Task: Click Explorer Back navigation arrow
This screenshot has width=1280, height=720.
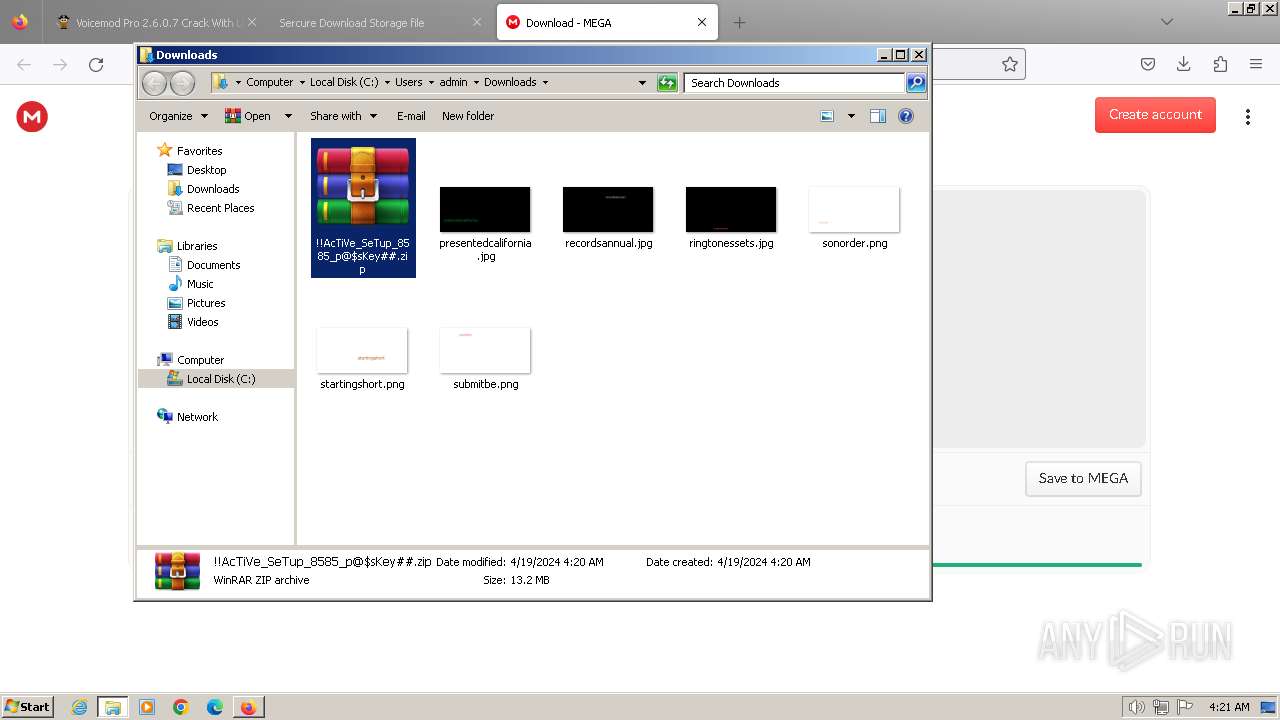Action: pos(154,83)
